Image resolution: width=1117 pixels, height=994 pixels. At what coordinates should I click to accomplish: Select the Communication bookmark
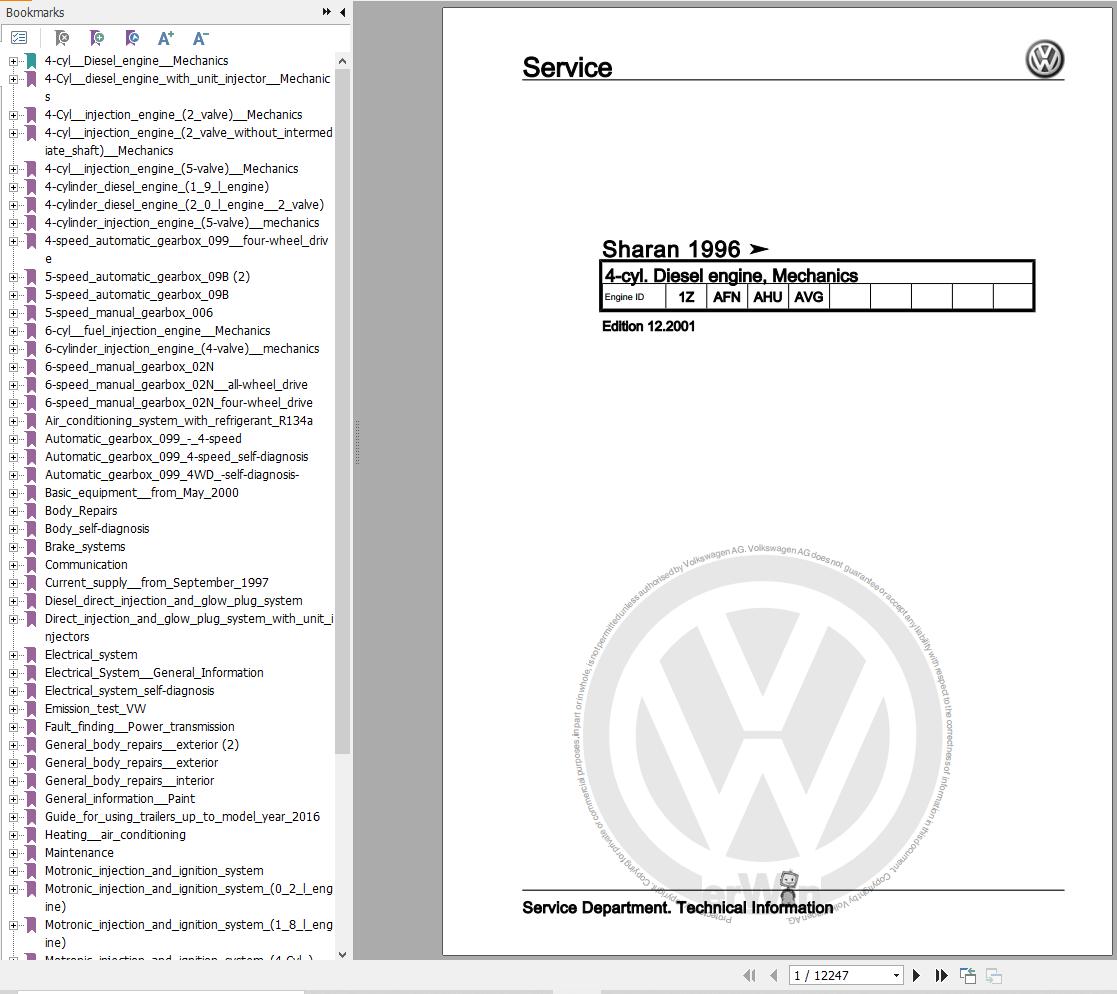tap(86, 565)
